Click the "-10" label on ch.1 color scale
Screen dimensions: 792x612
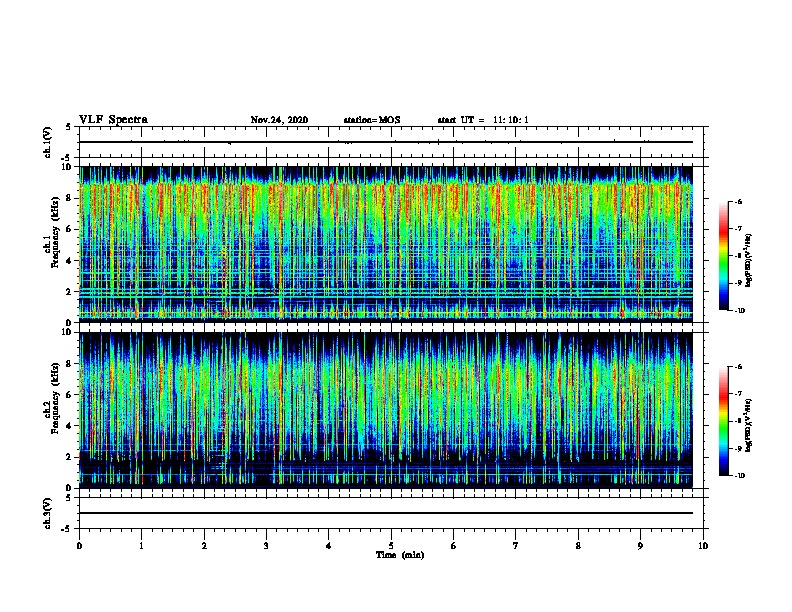coord(739,311)
